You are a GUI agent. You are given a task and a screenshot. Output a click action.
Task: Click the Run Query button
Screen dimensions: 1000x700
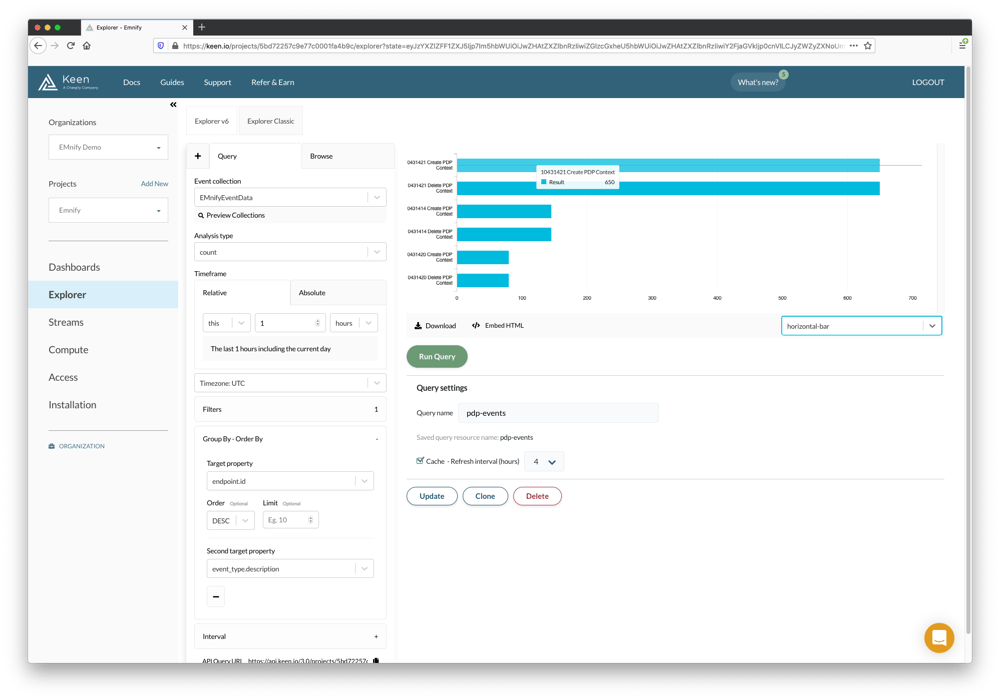[x=437, y=356]
